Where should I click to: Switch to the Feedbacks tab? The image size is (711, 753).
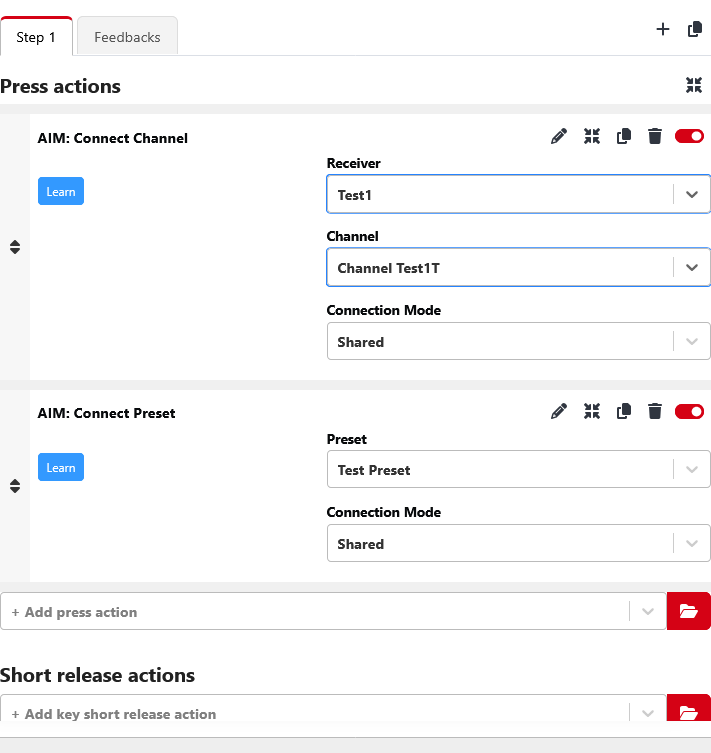click(127, 37)
